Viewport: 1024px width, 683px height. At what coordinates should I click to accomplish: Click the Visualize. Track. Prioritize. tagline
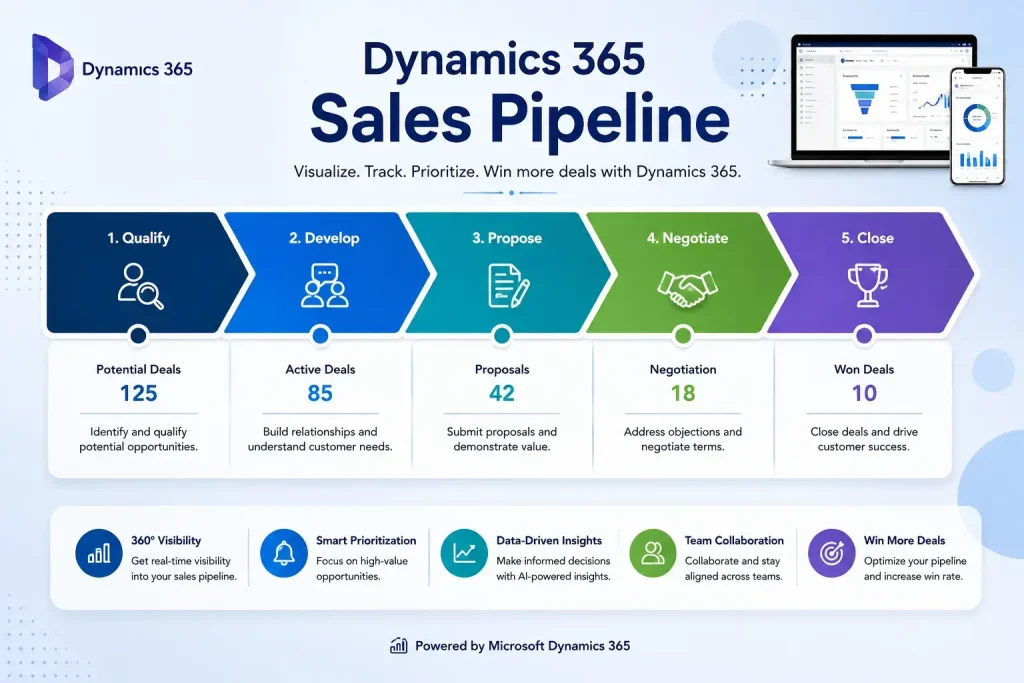tap(517, 172)
